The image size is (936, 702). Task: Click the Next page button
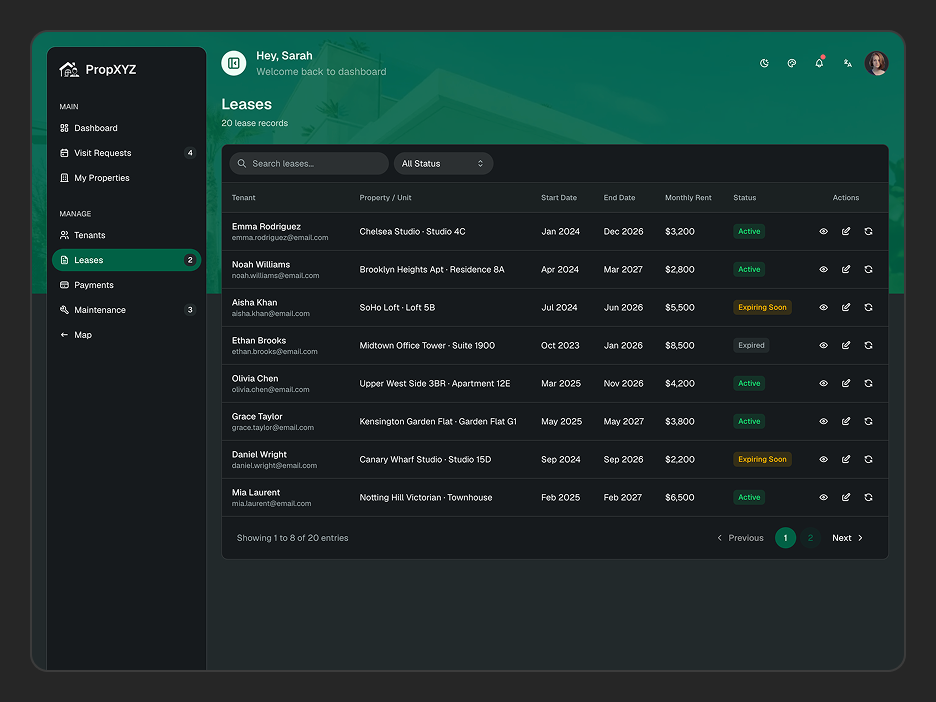[x=848, y=538]
